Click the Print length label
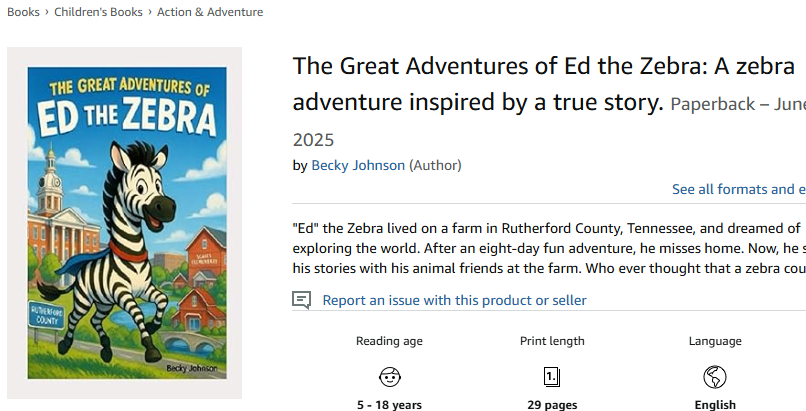Image resolution: width=806 pixels, height=411 pixels. coord(552,341)
